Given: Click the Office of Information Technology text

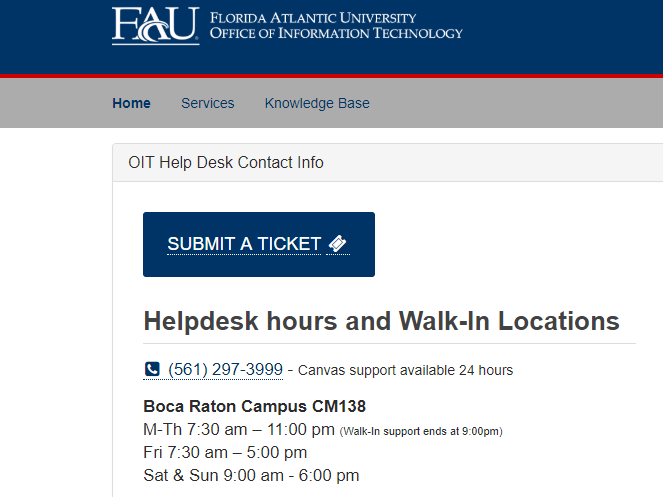Looking at the screenshot, I should point(336,34).
